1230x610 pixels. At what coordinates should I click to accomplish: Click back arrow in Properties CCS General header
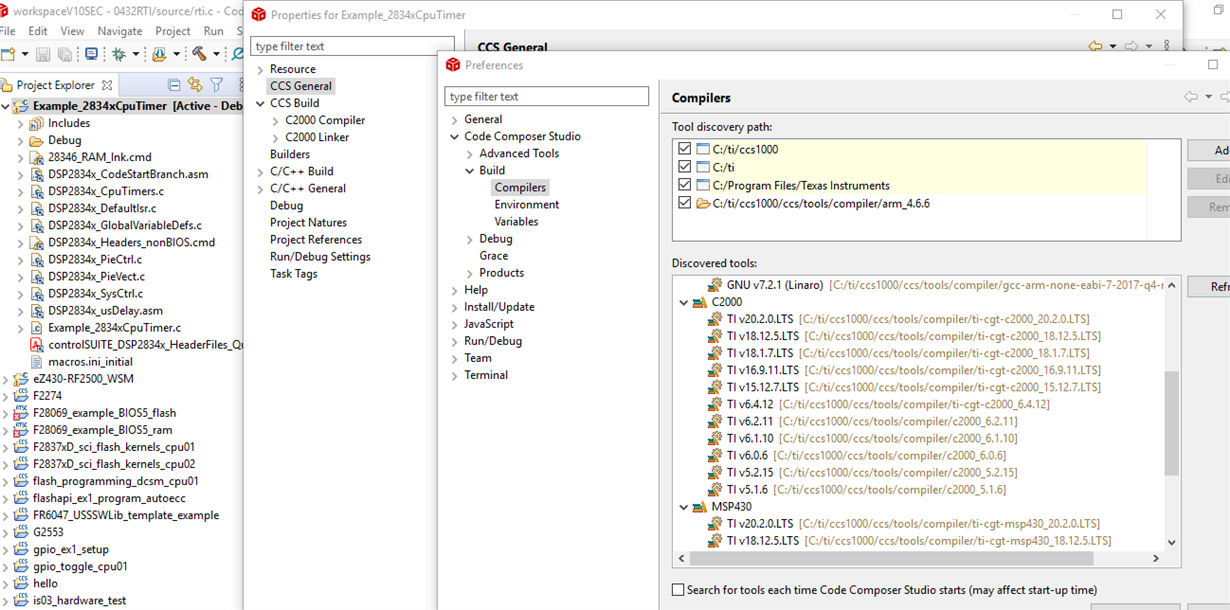(x=1095, y=46)
